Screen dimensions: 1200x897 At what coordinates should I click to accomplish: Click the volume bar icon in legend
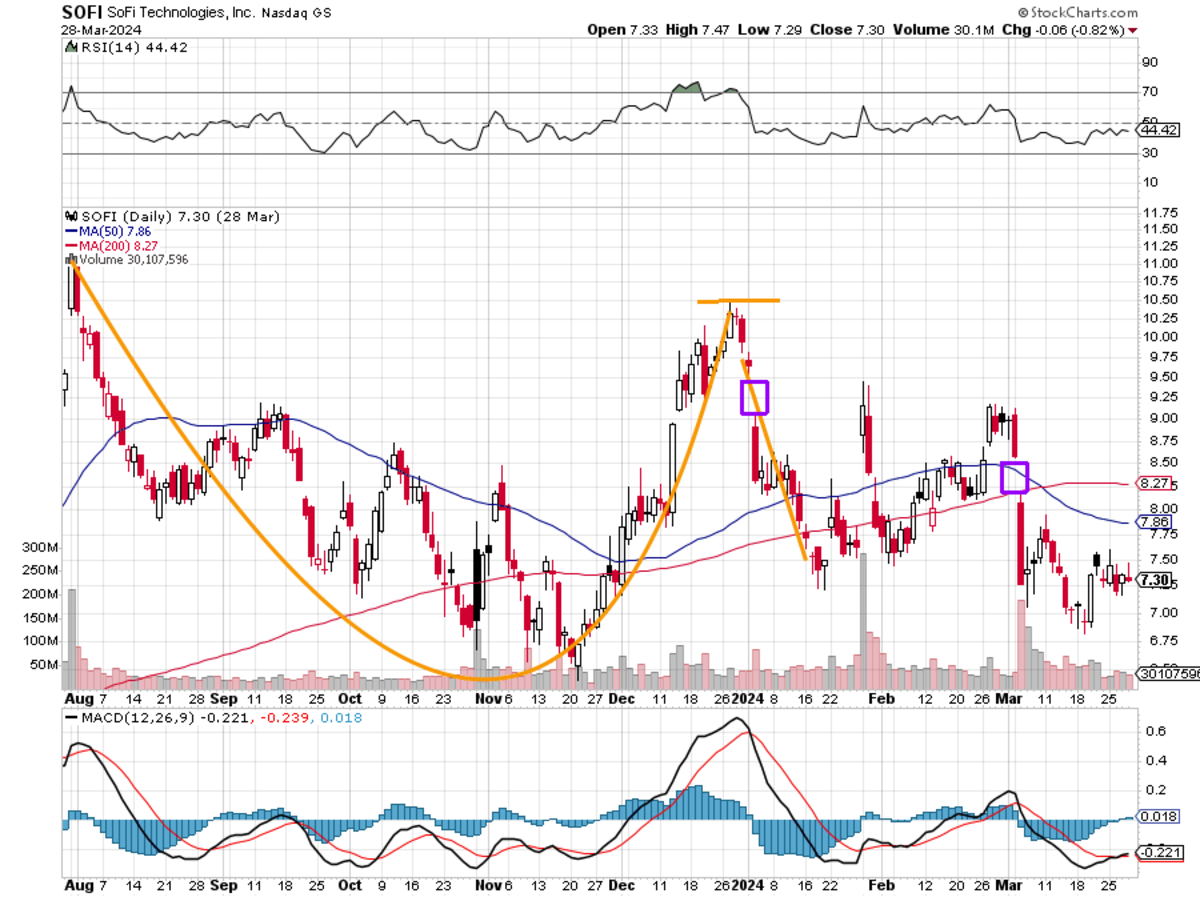click(68, 259)
